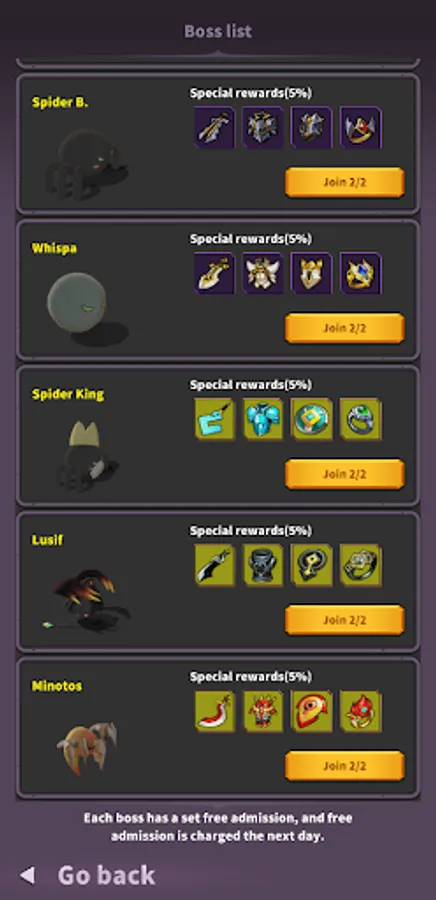Tap Whispa's winged armor reward icon
This screenshot has width=436, height=900.
[263, 273]
